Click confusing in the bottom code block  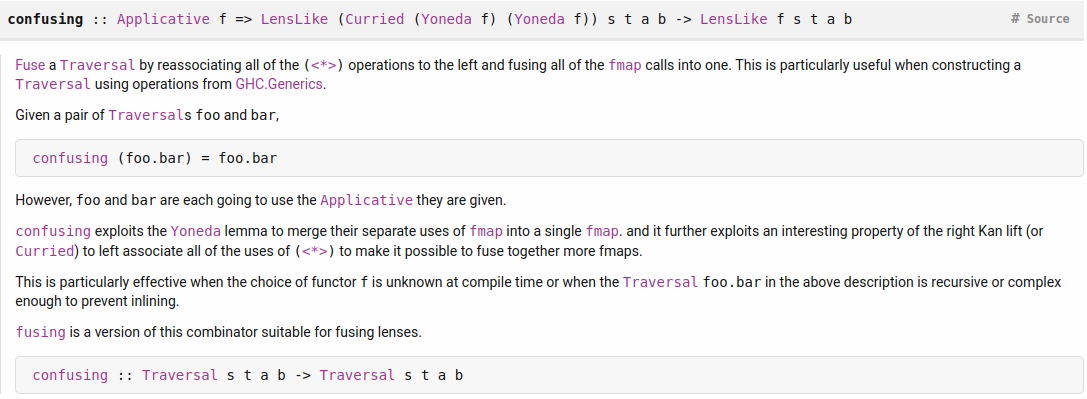pos(70,375)
